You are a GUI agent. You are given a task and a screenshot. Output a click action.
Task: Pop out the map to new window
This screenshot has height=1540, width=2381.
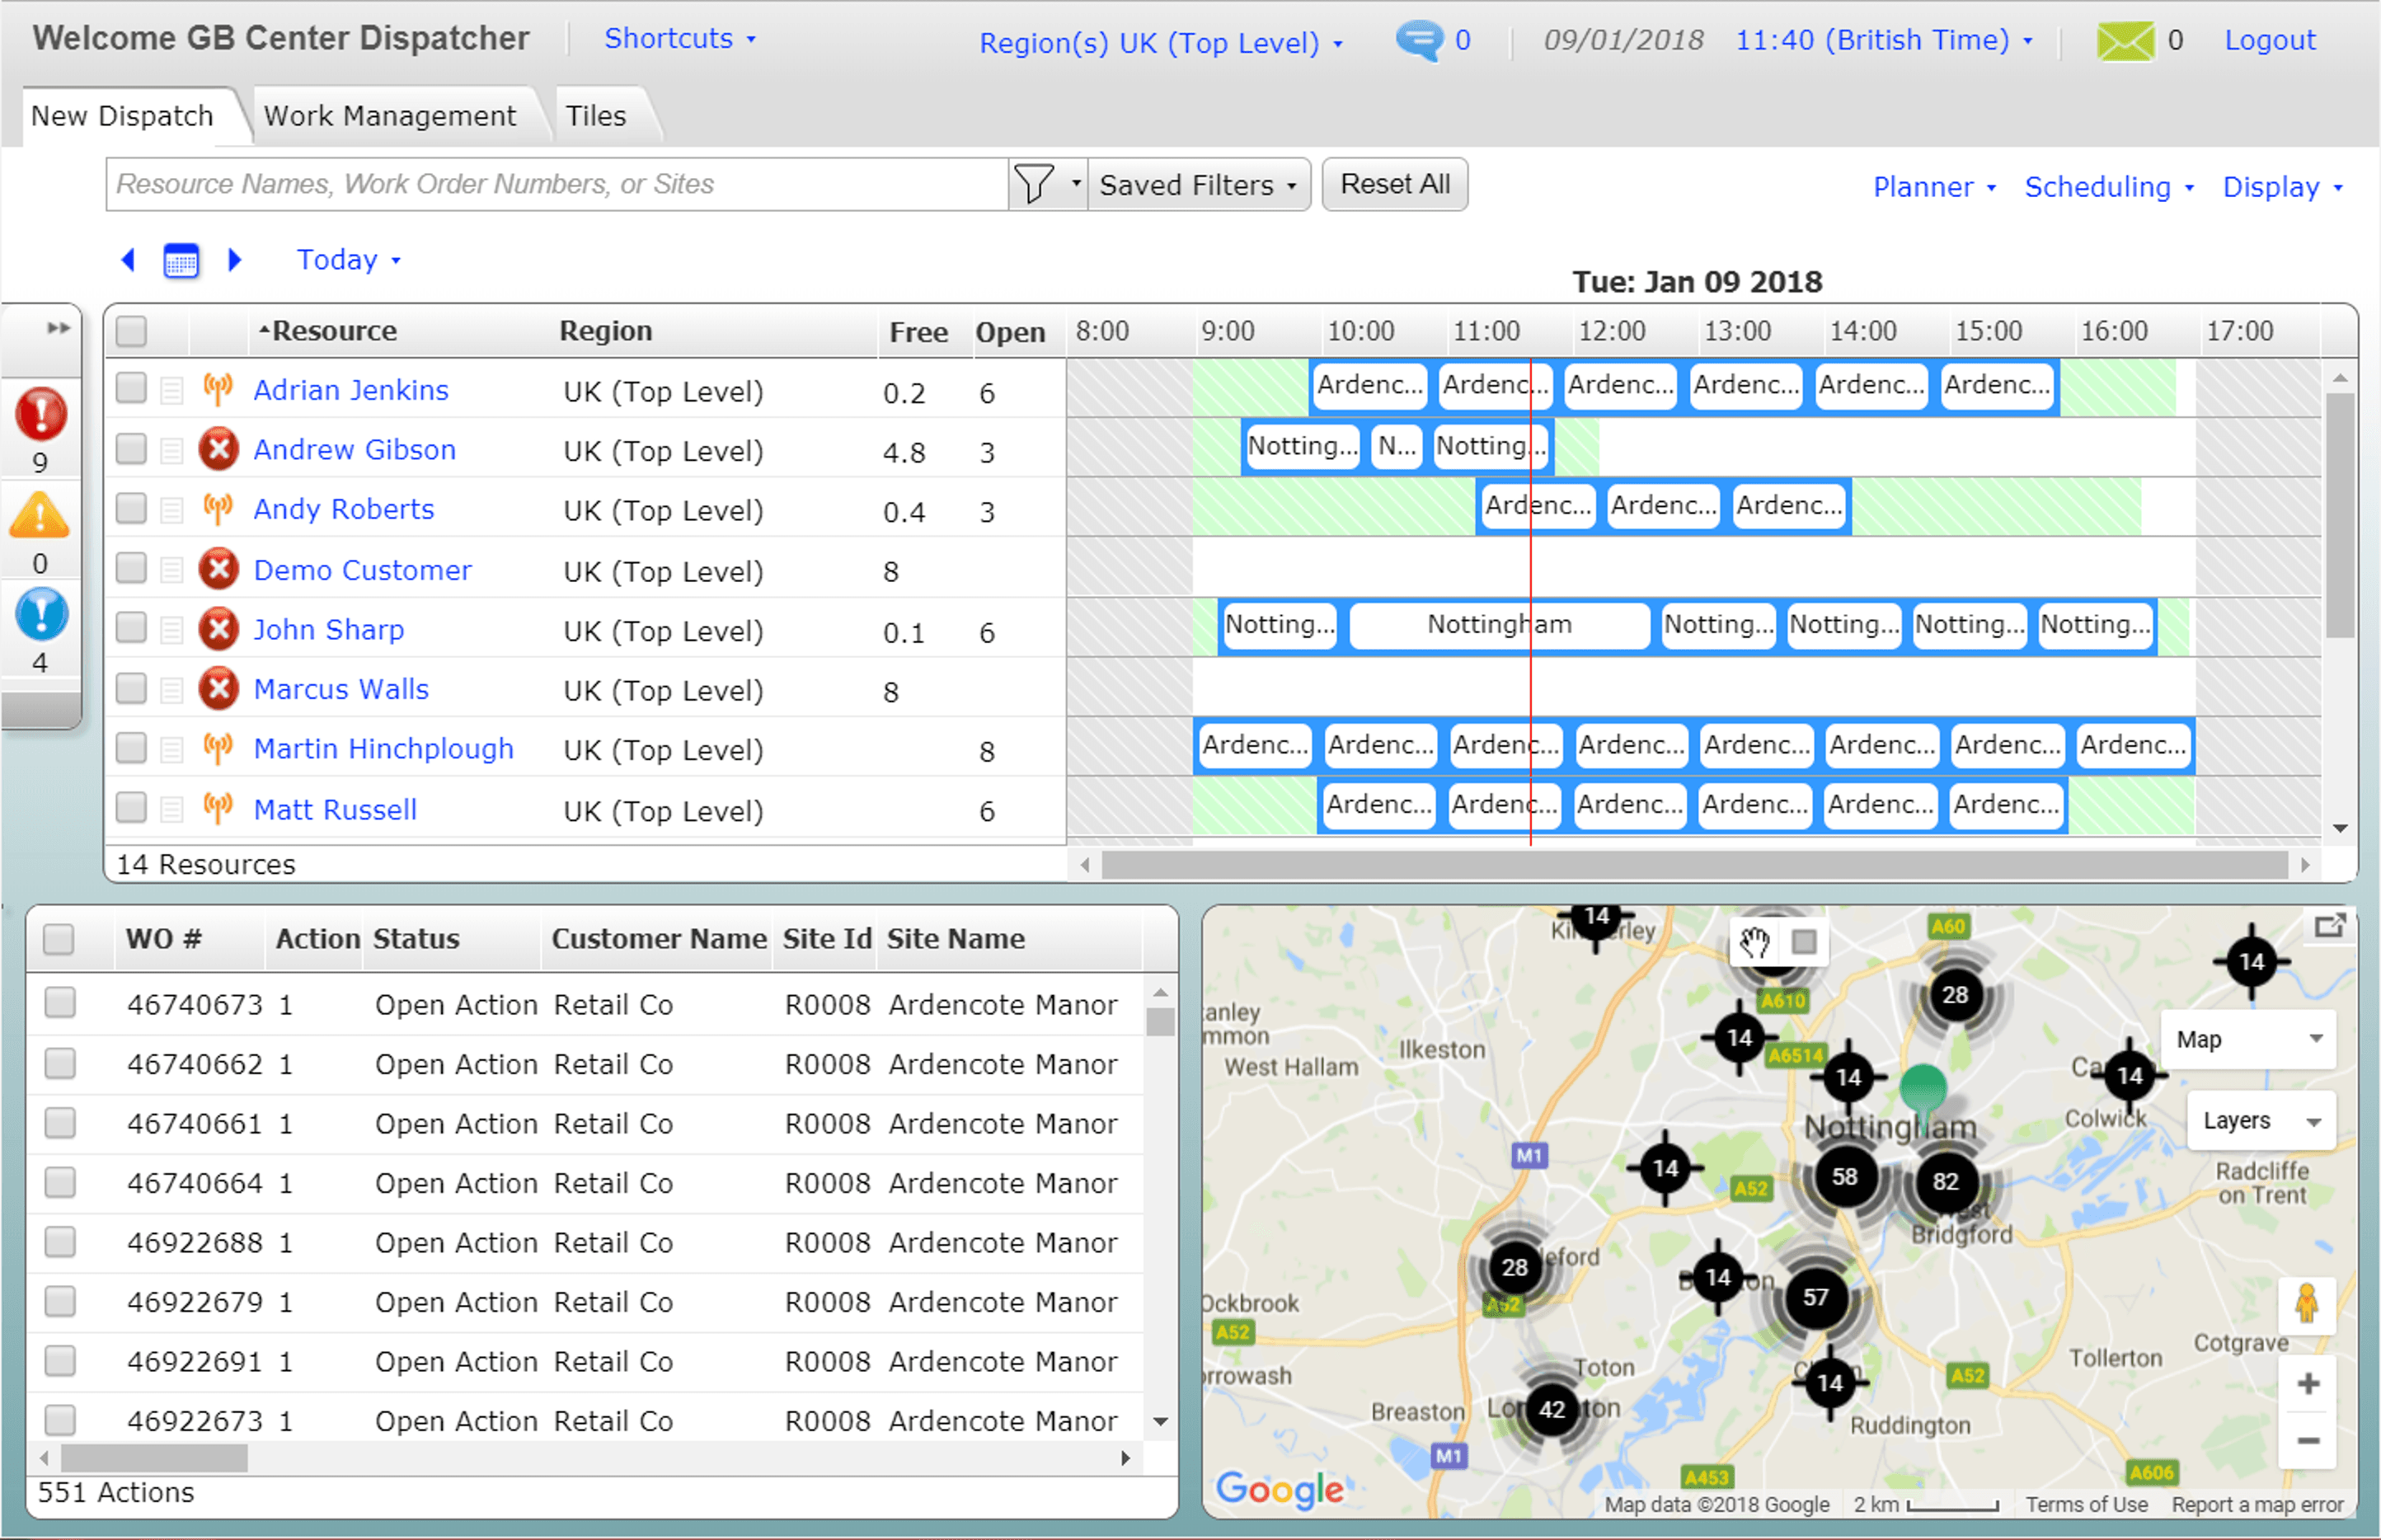click(x=2329, y=926)
